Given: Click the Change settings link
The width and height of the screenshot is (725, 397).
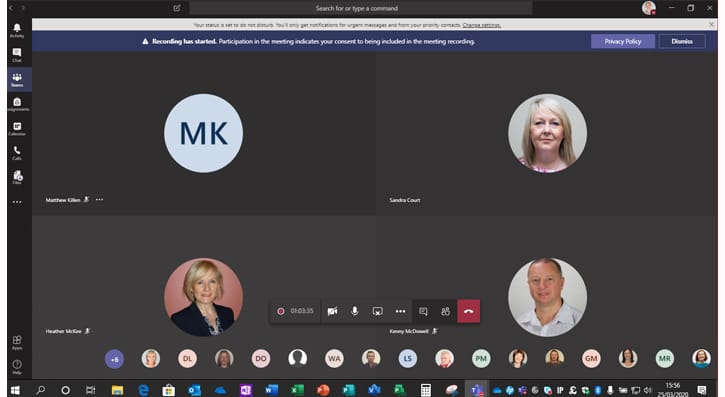Looking at the screenshot, I should pyautogui.click(x=481, y=25).
